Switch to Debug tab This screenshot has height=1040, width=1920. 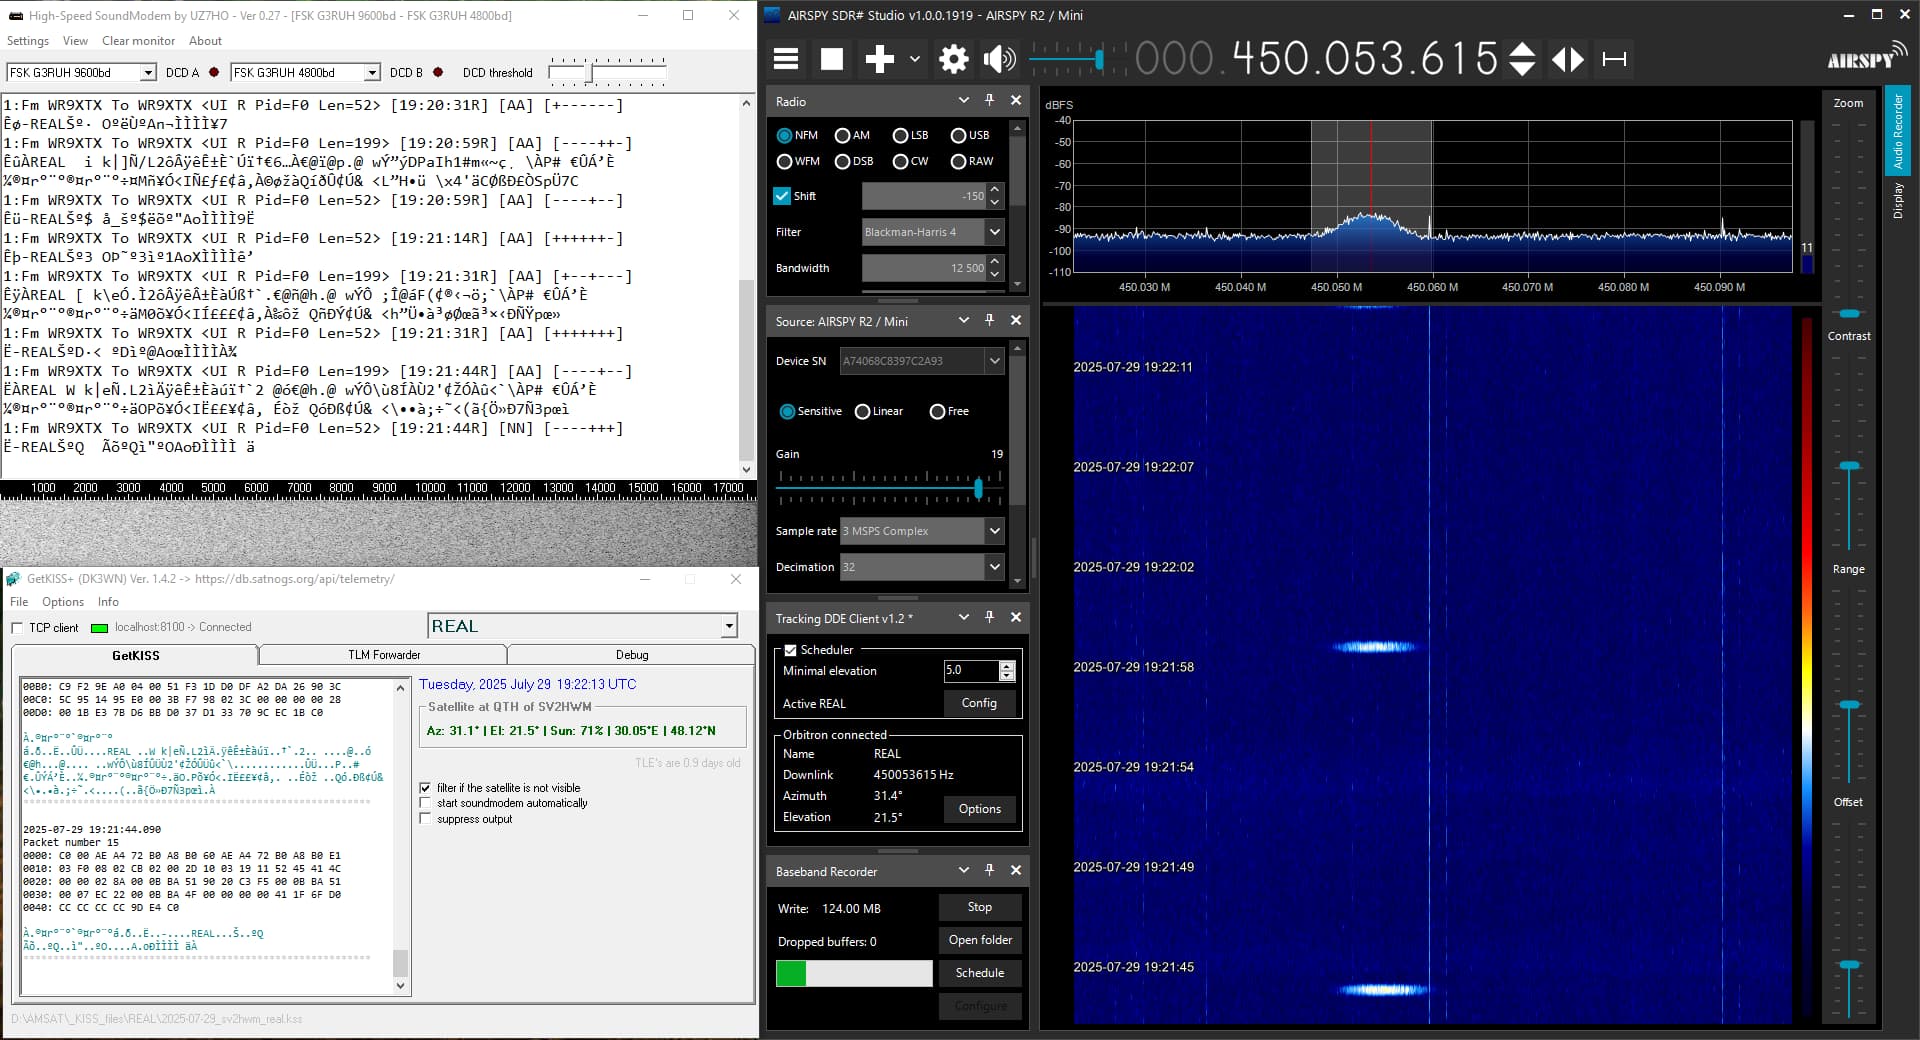[x=632, y=655]
